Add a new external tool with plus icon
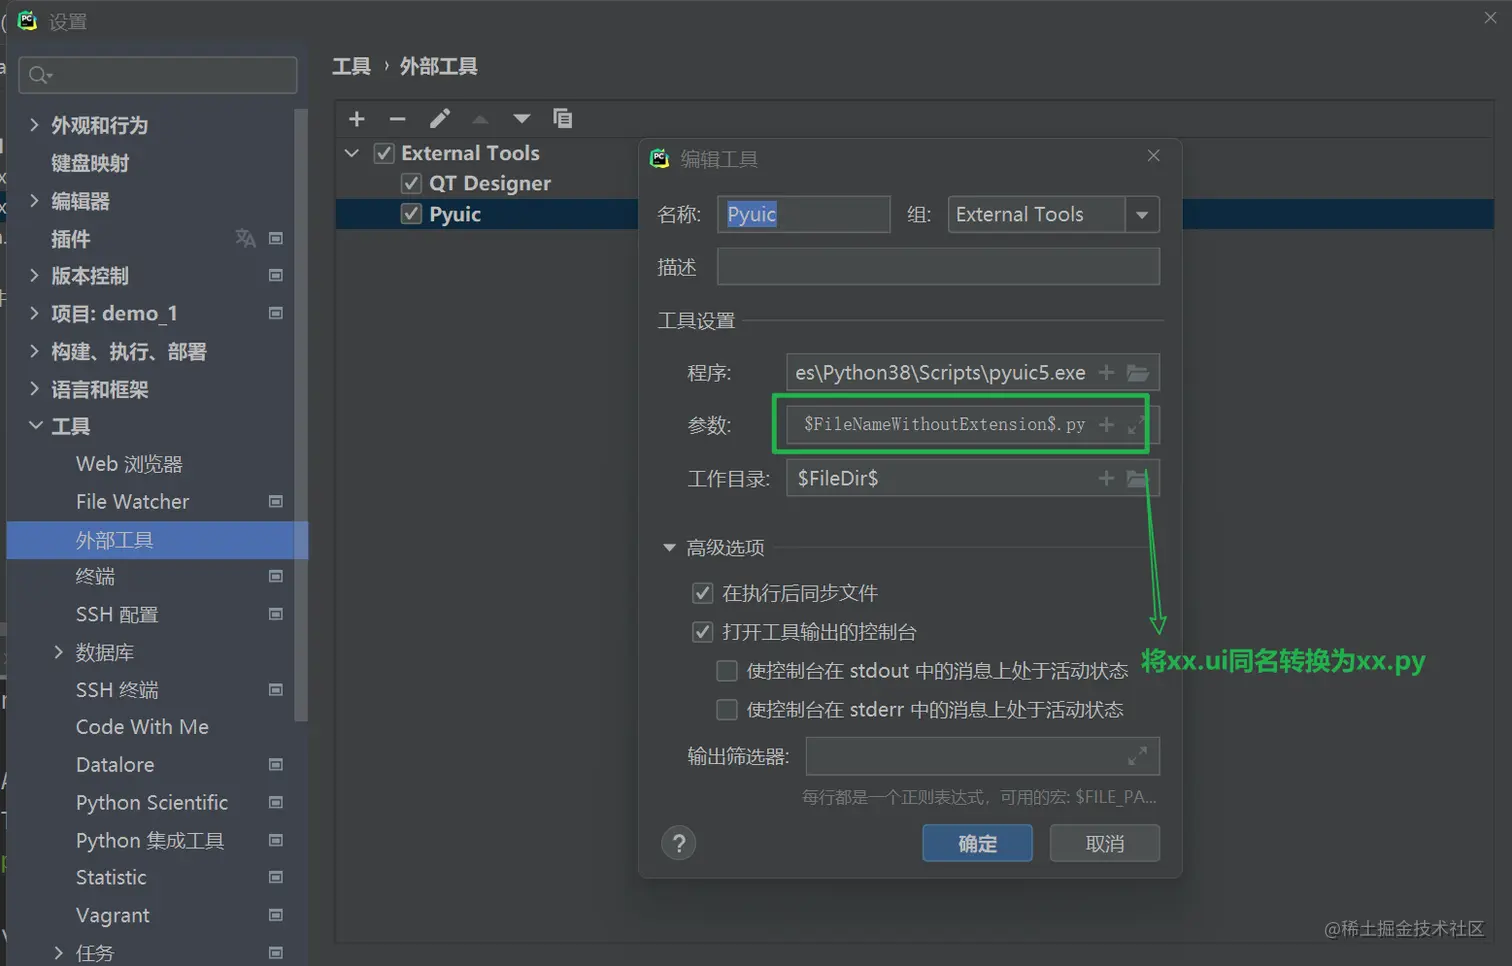1512x966 pixels. tap(357, 119)
